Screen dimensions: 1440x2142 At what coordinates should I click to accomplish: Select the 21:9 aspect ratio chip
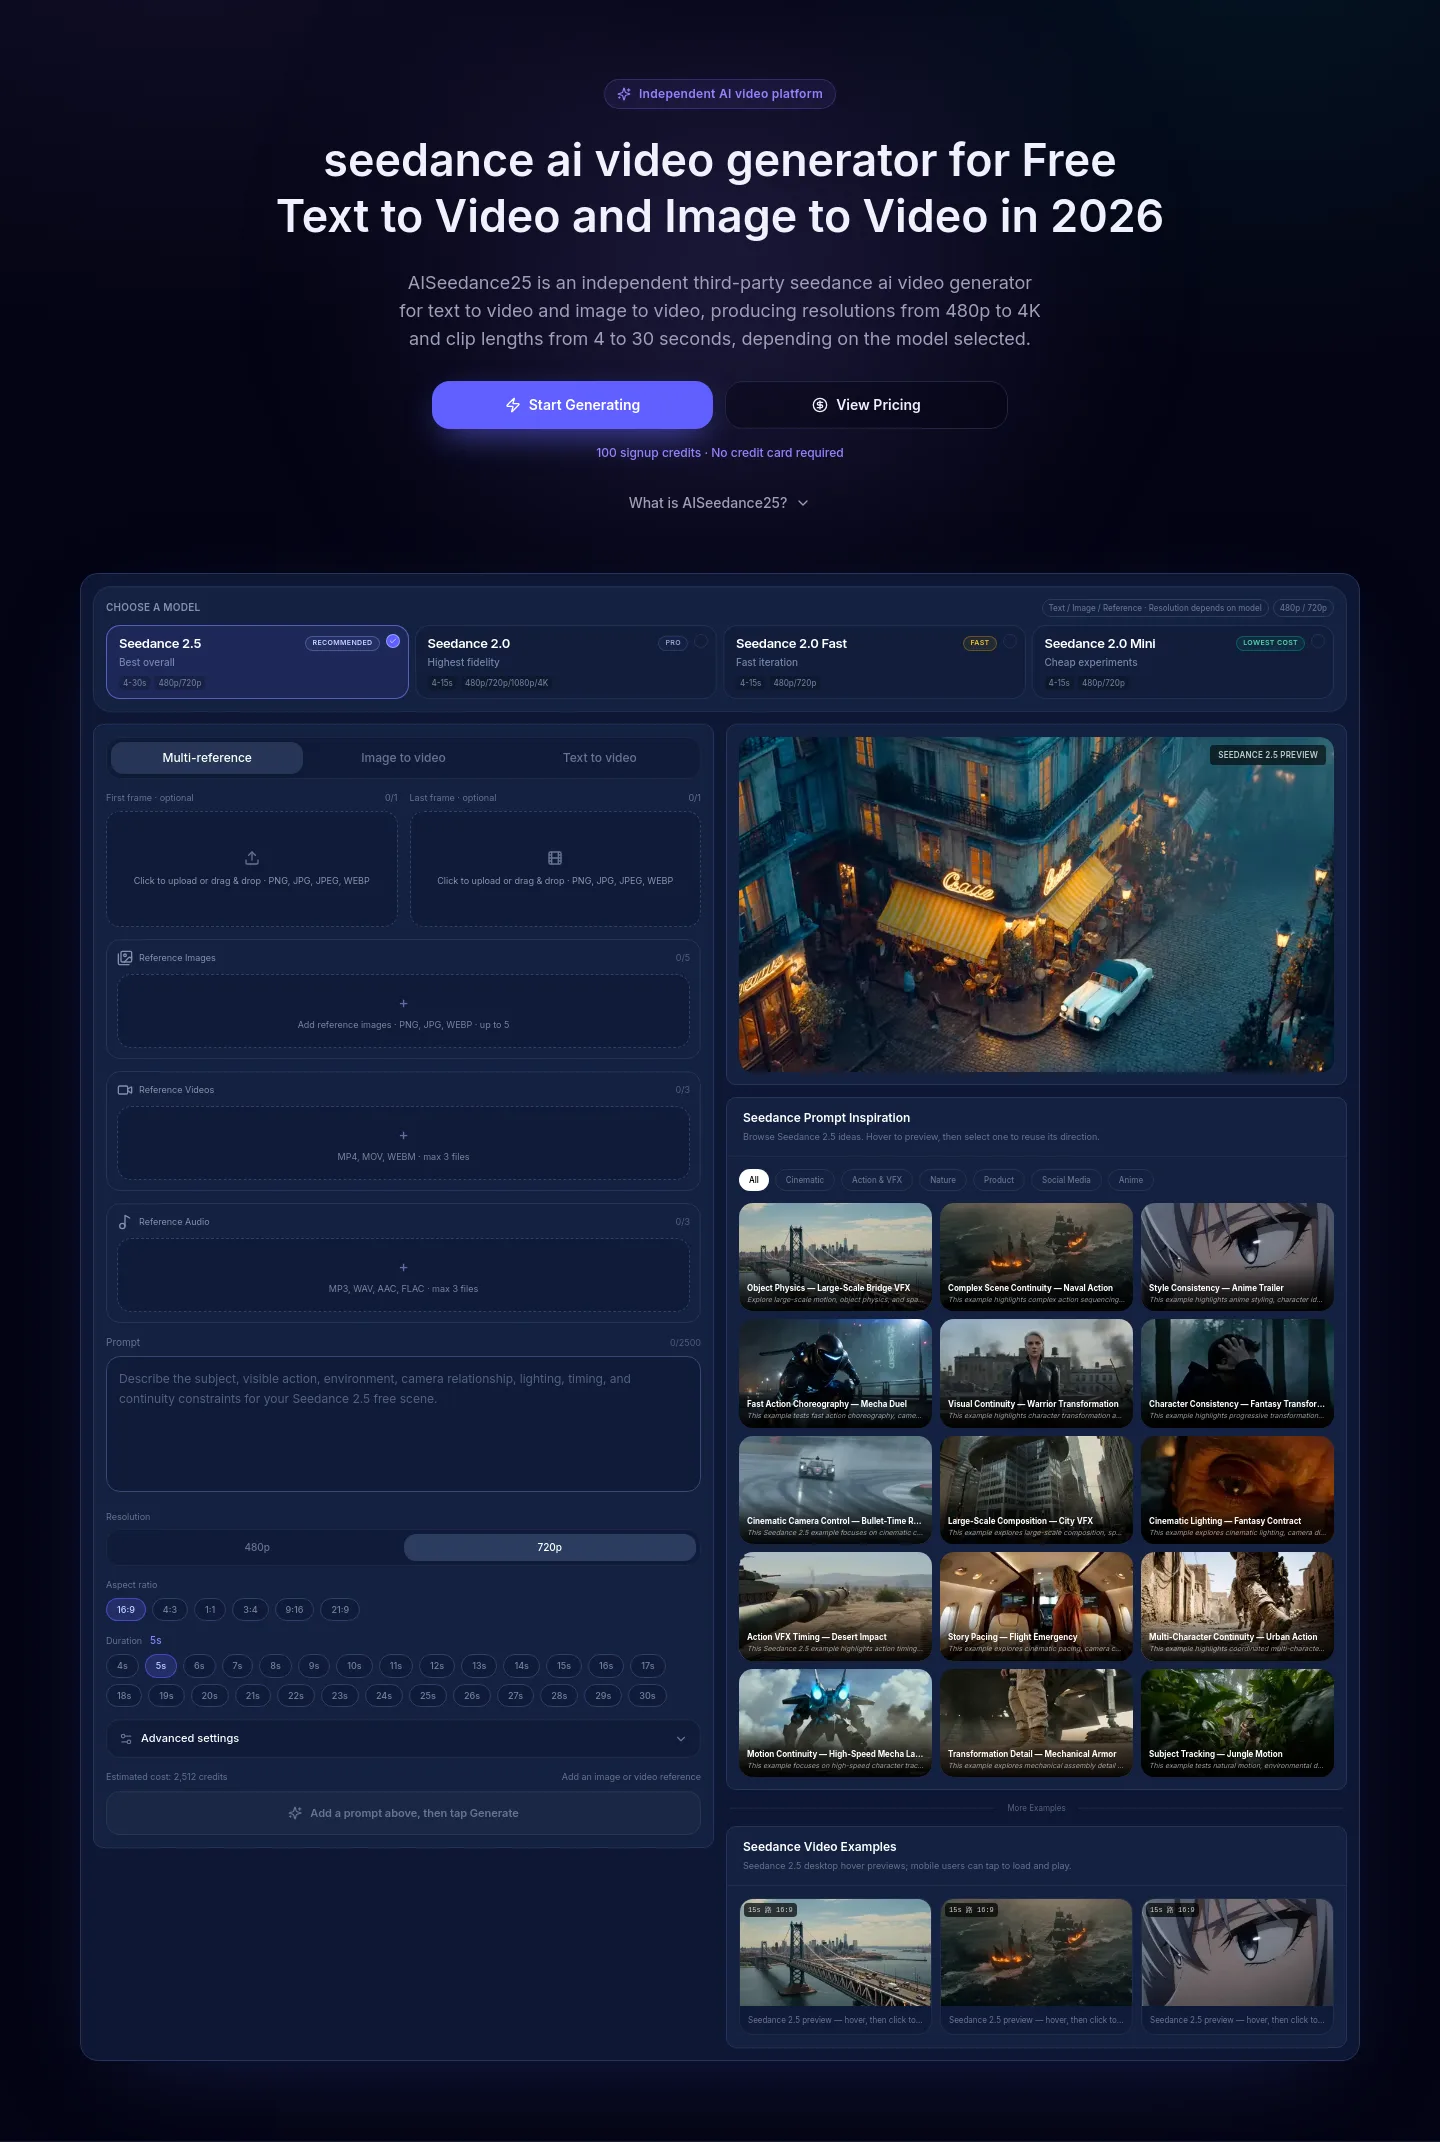point(340,1610)
